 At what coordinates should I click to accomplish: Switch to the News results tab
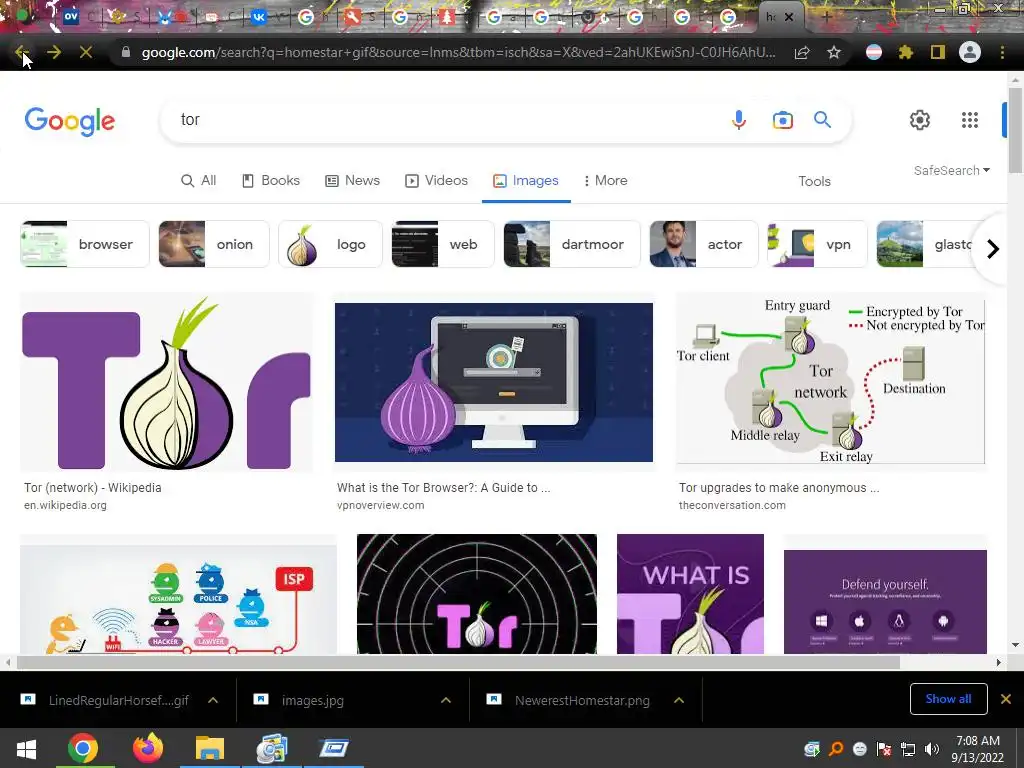point(353,180)
